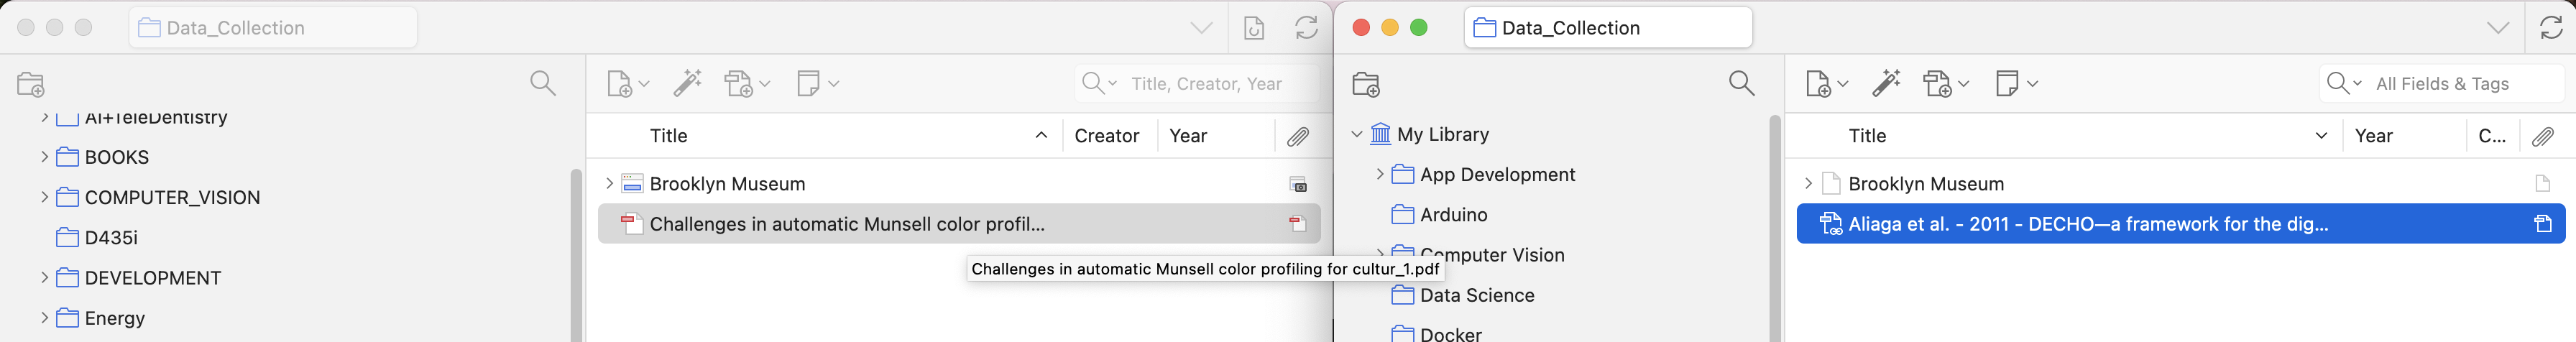Select Docker collection

pyautogui.click(x=1437, y=334)
